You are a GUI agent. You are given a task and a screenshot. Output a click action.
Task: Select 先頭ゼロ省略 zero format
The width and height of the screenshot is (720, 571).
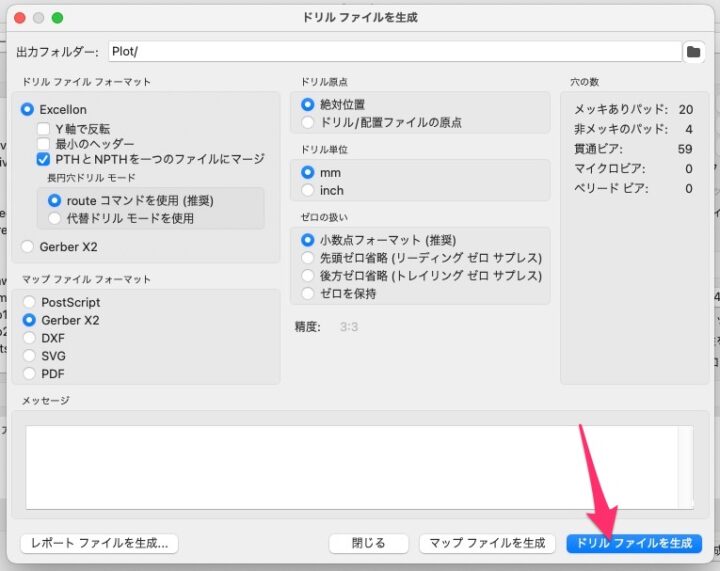(308, 257)
